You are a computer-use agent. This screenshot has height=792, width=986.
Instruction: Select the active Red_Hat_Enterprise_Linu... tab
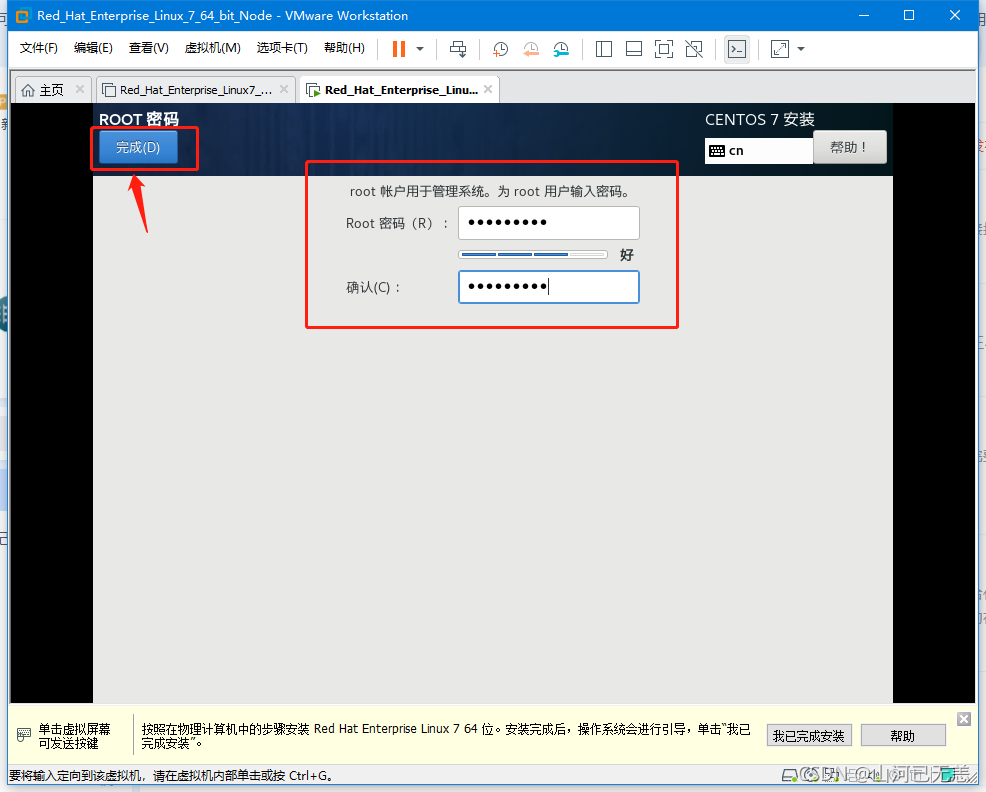(401, 90)
